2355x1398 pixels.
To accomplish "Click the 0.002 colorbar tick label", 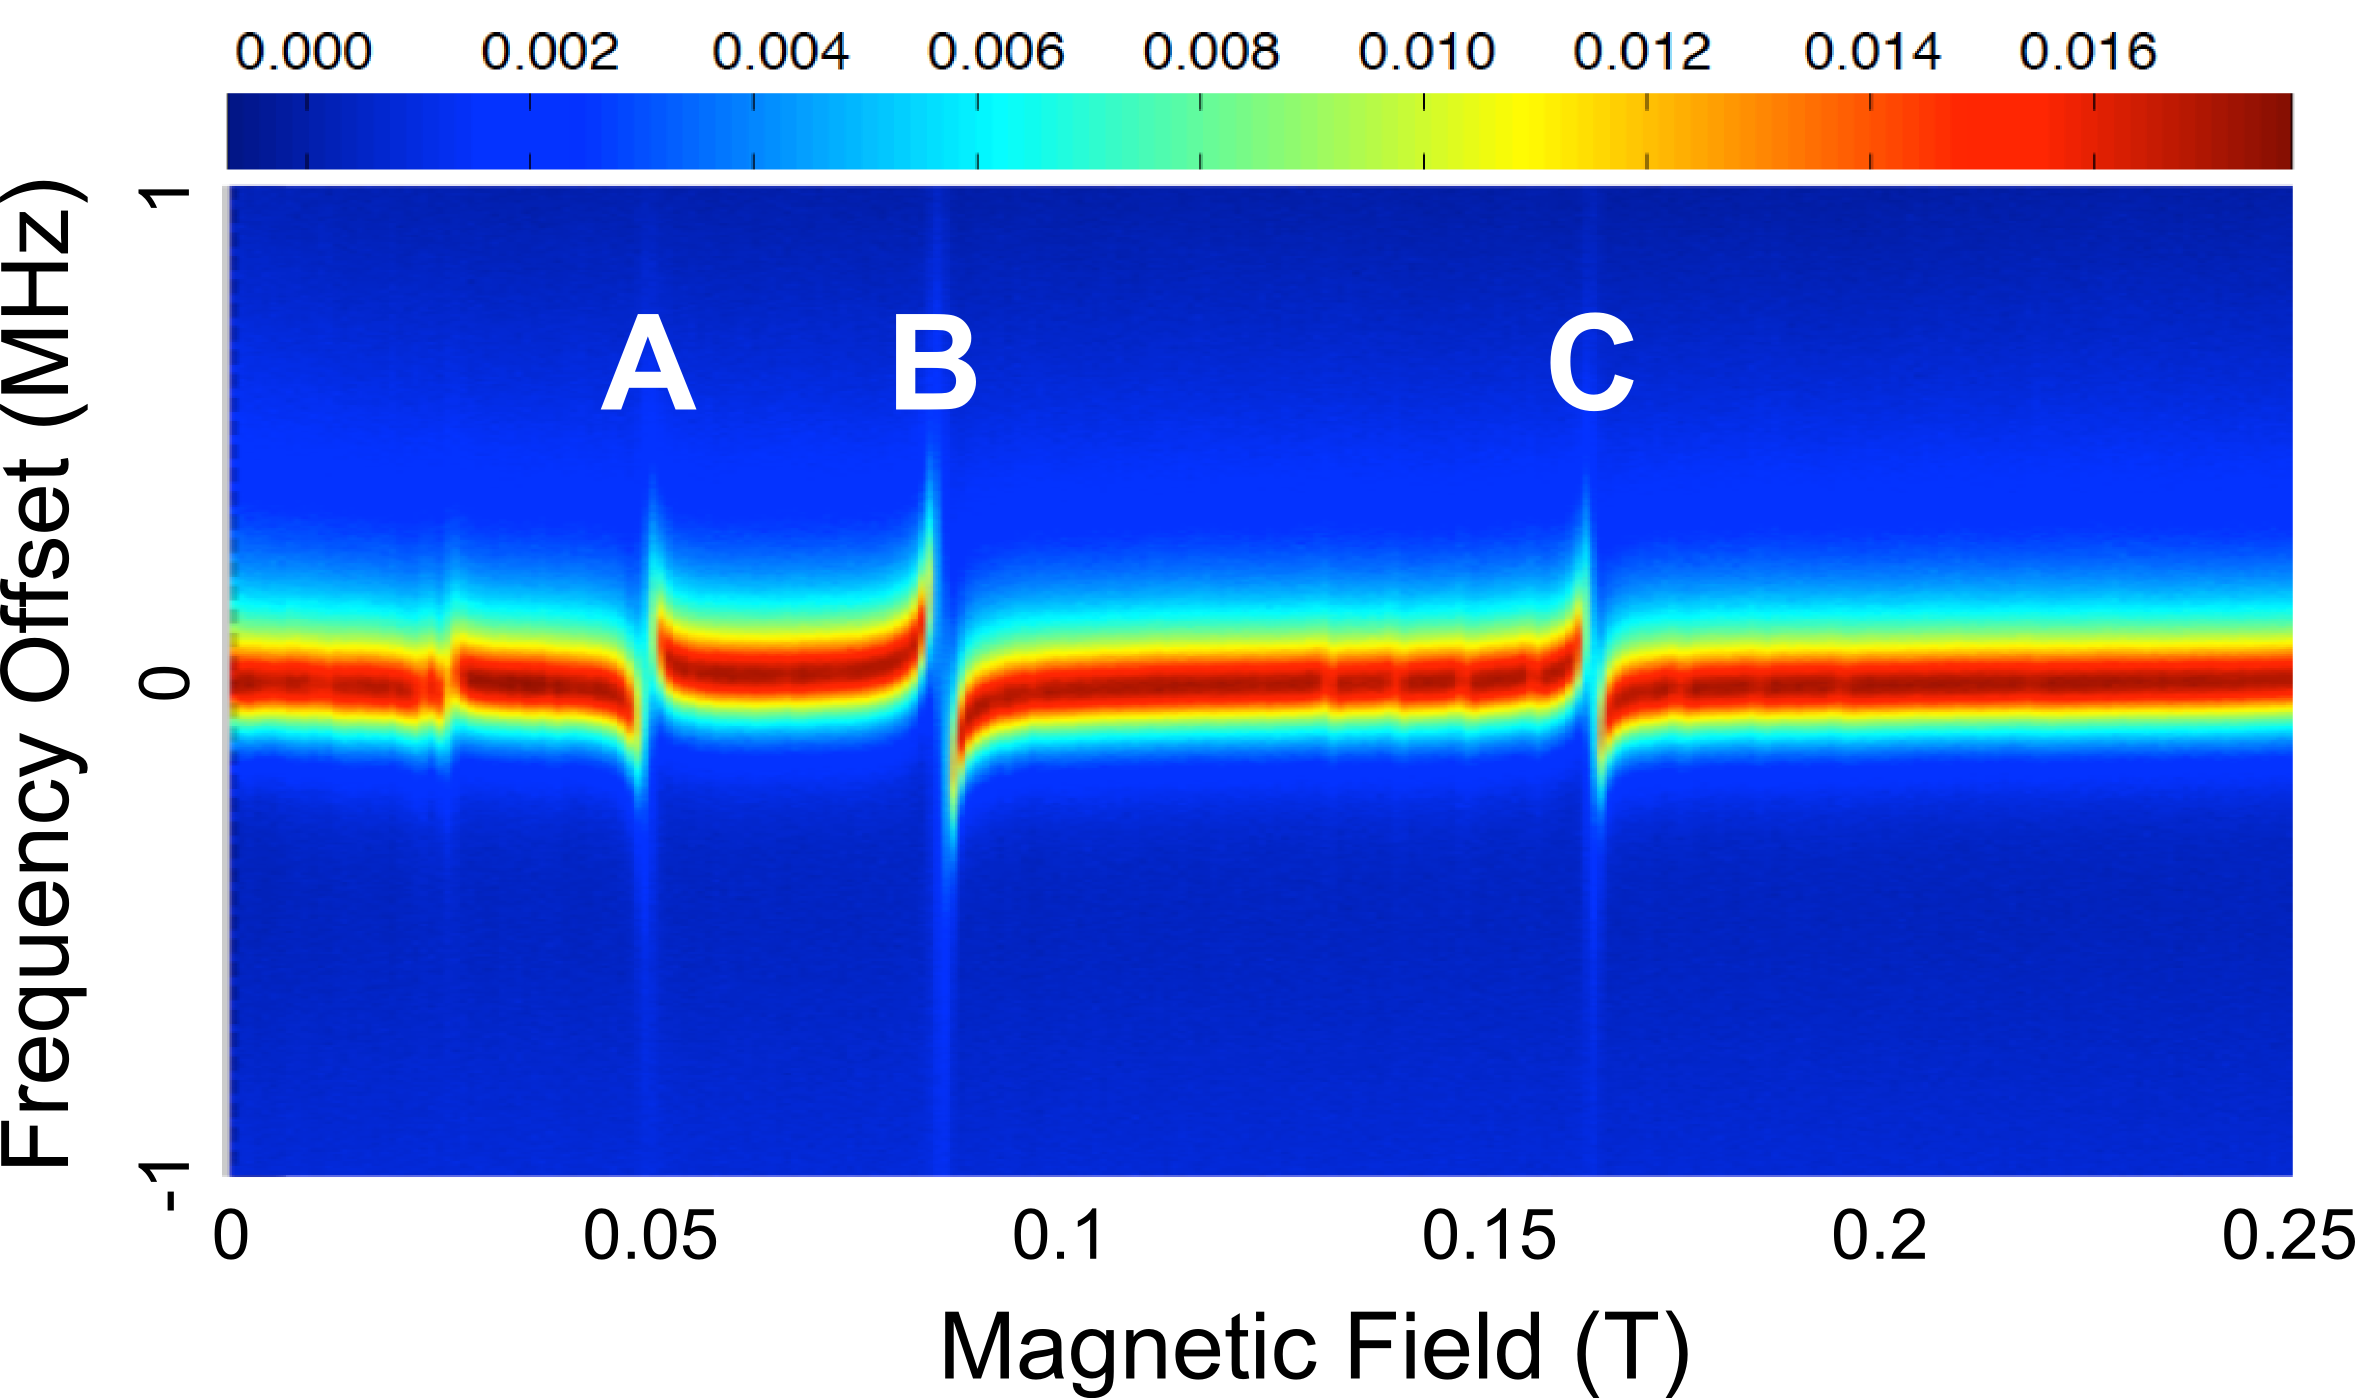I will pyautogui.click(x=550, y=52).
